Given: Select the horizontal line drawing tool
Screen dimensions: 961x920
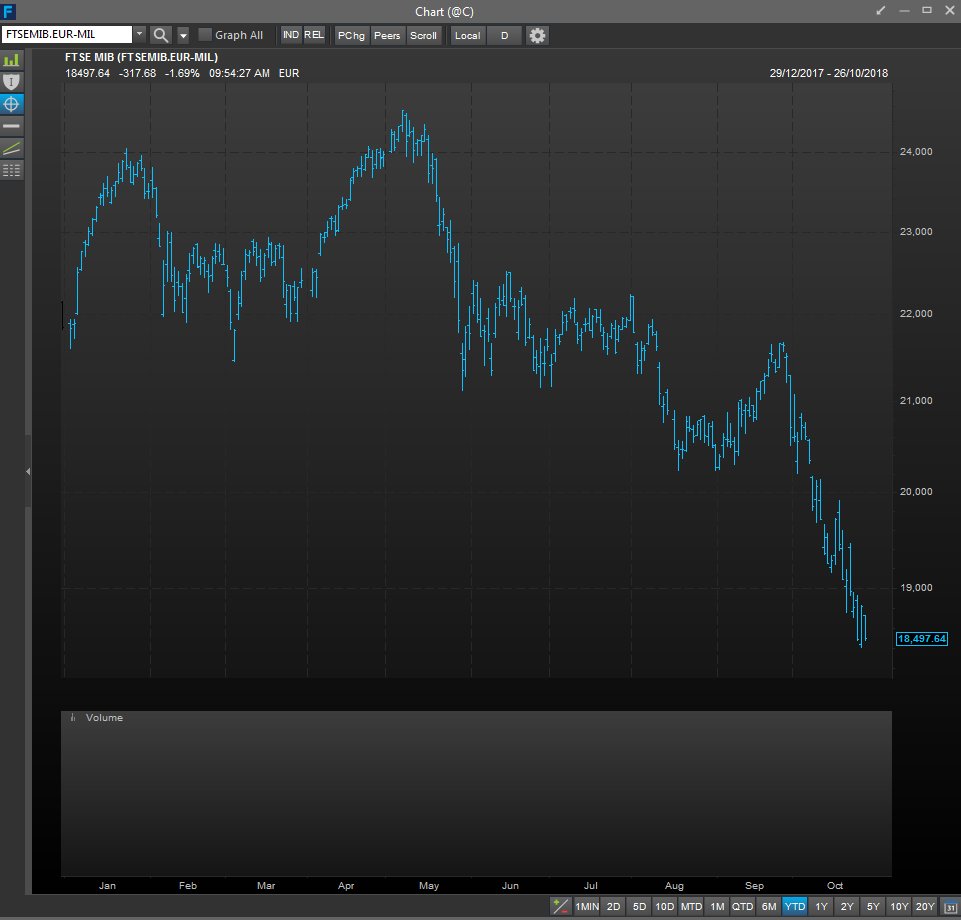Looking at the screenshot, I should (x=12, y=126).
